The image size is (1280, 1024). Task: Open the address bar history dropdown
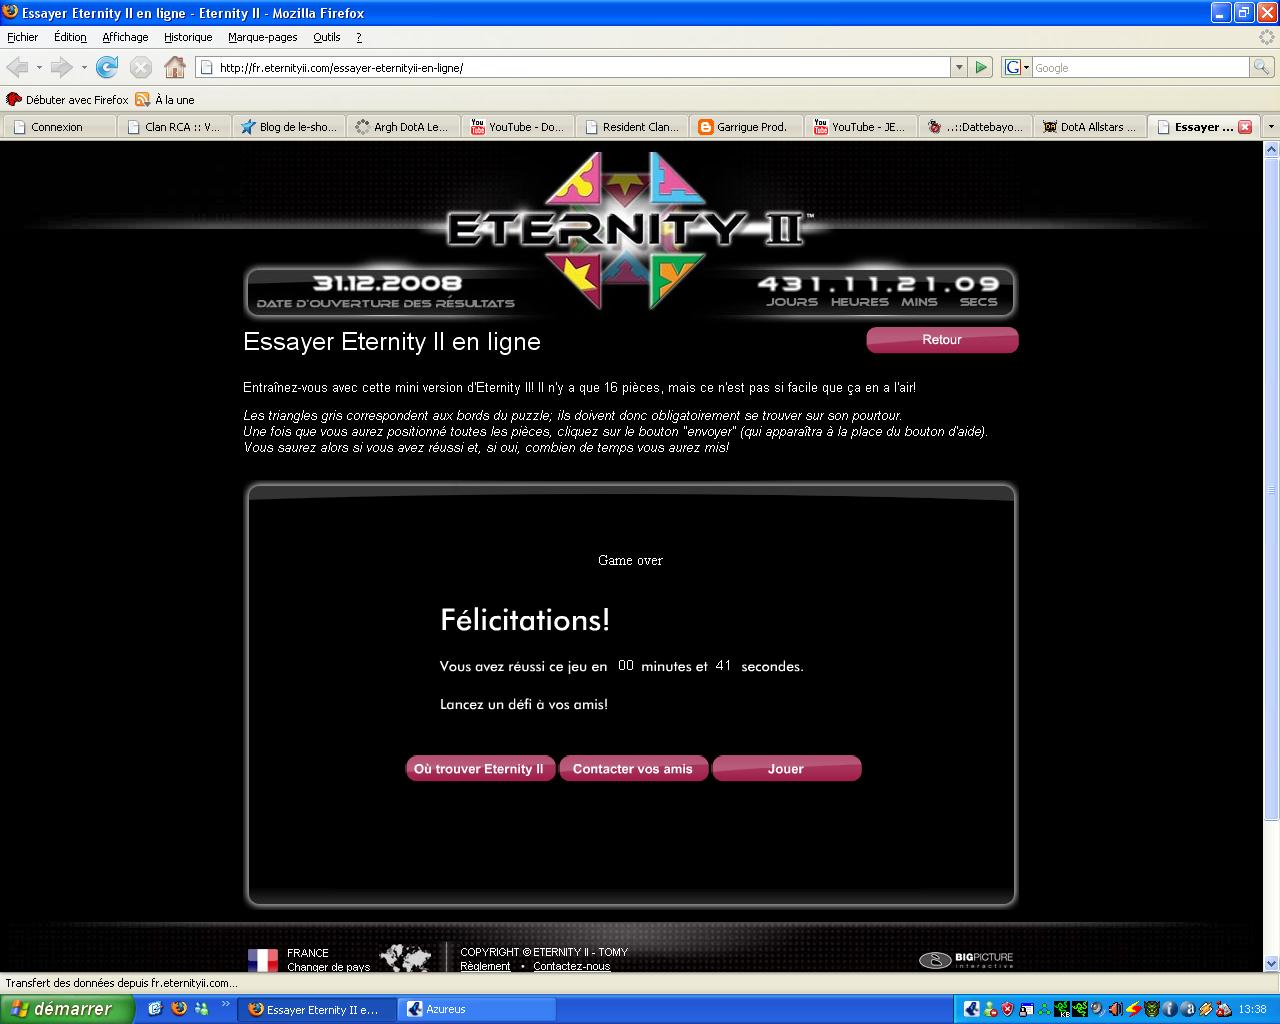pyautogui.click(x=959, y=67)
